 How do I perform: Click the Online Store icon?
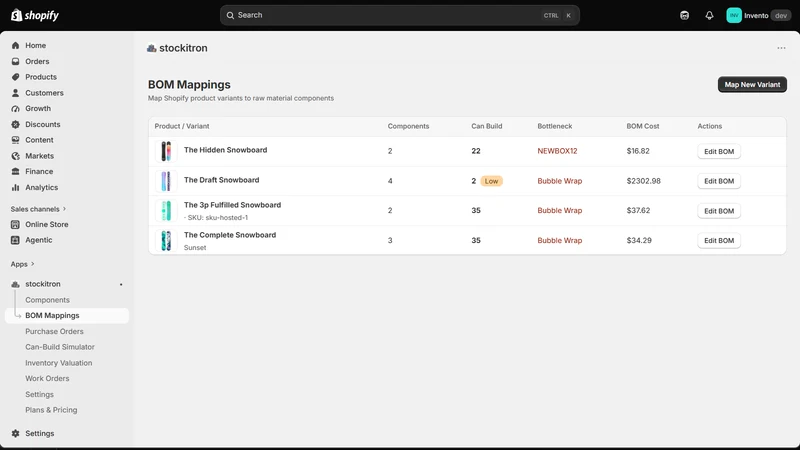(x=15, y=224)
